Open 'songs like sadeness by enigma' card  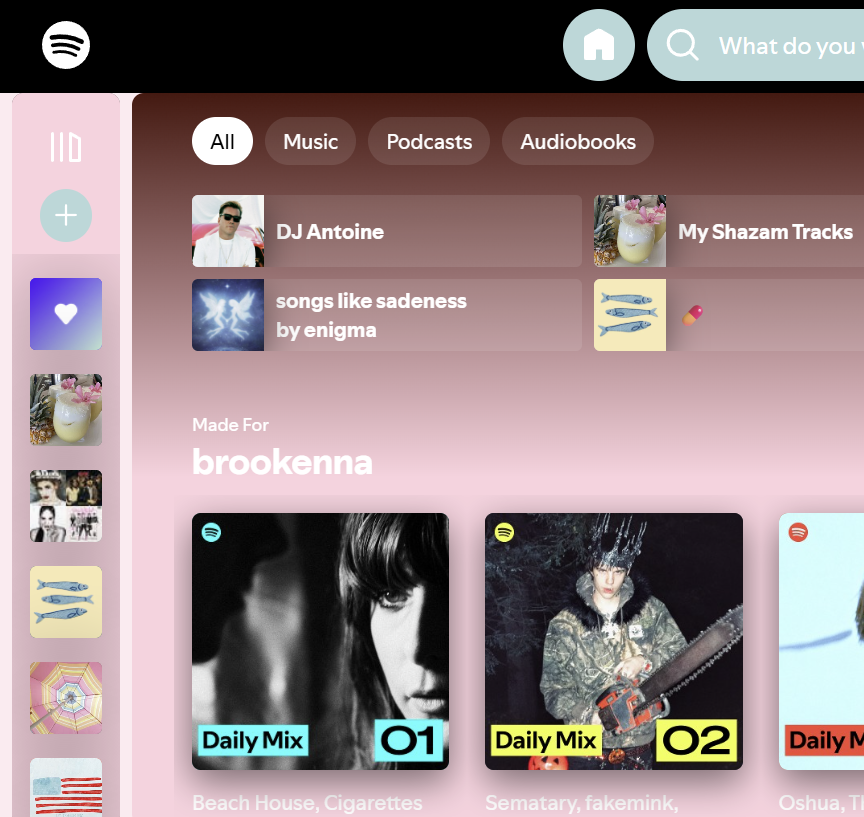pyautogui.click(x=387, y=315)
